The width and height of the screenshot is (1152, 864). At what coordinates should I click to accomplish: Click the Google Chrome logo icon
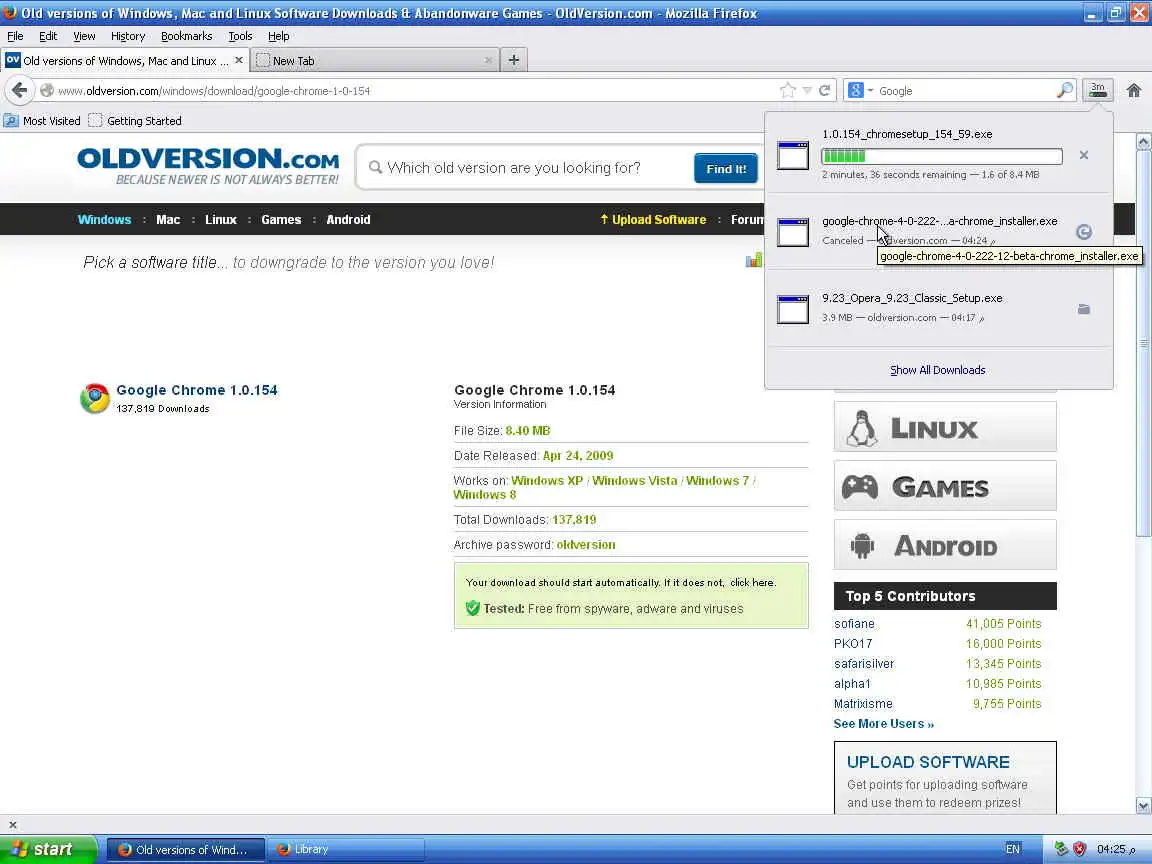95,398
